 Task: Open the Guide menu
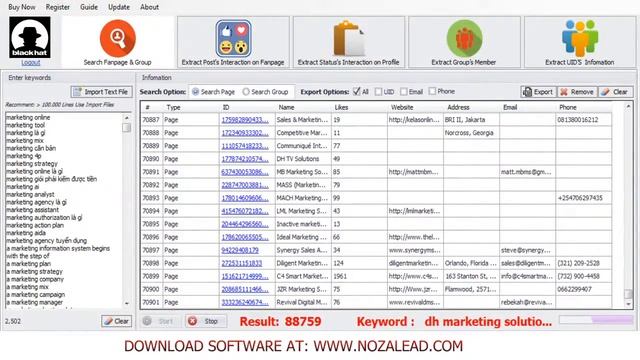(89, 7)
